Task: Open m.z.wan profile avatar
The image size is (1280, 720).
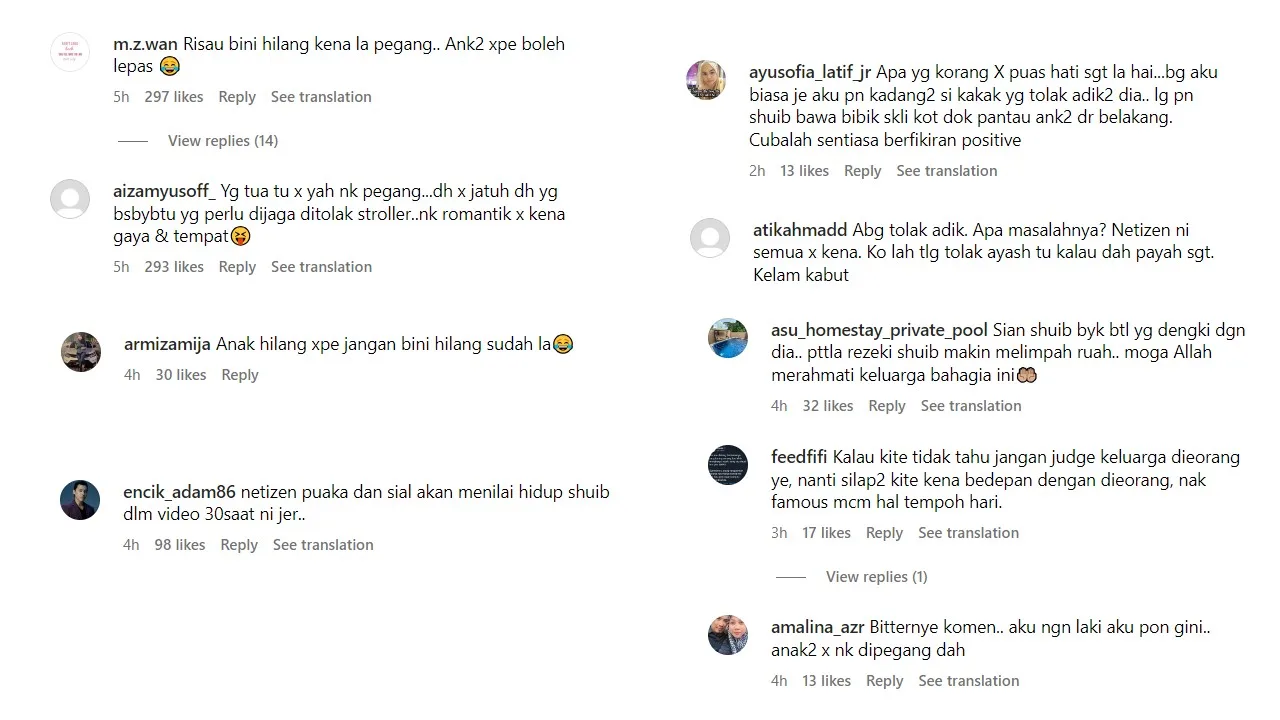Action: coord(70,52)
